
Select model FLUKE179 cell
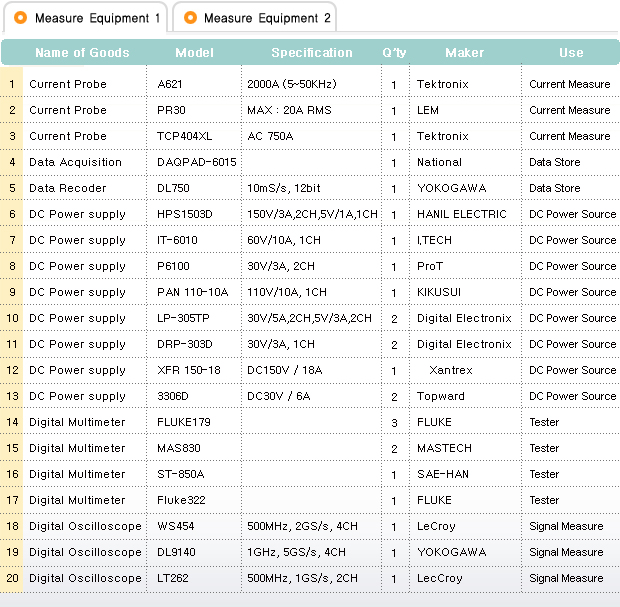click(x=183, y=422)
